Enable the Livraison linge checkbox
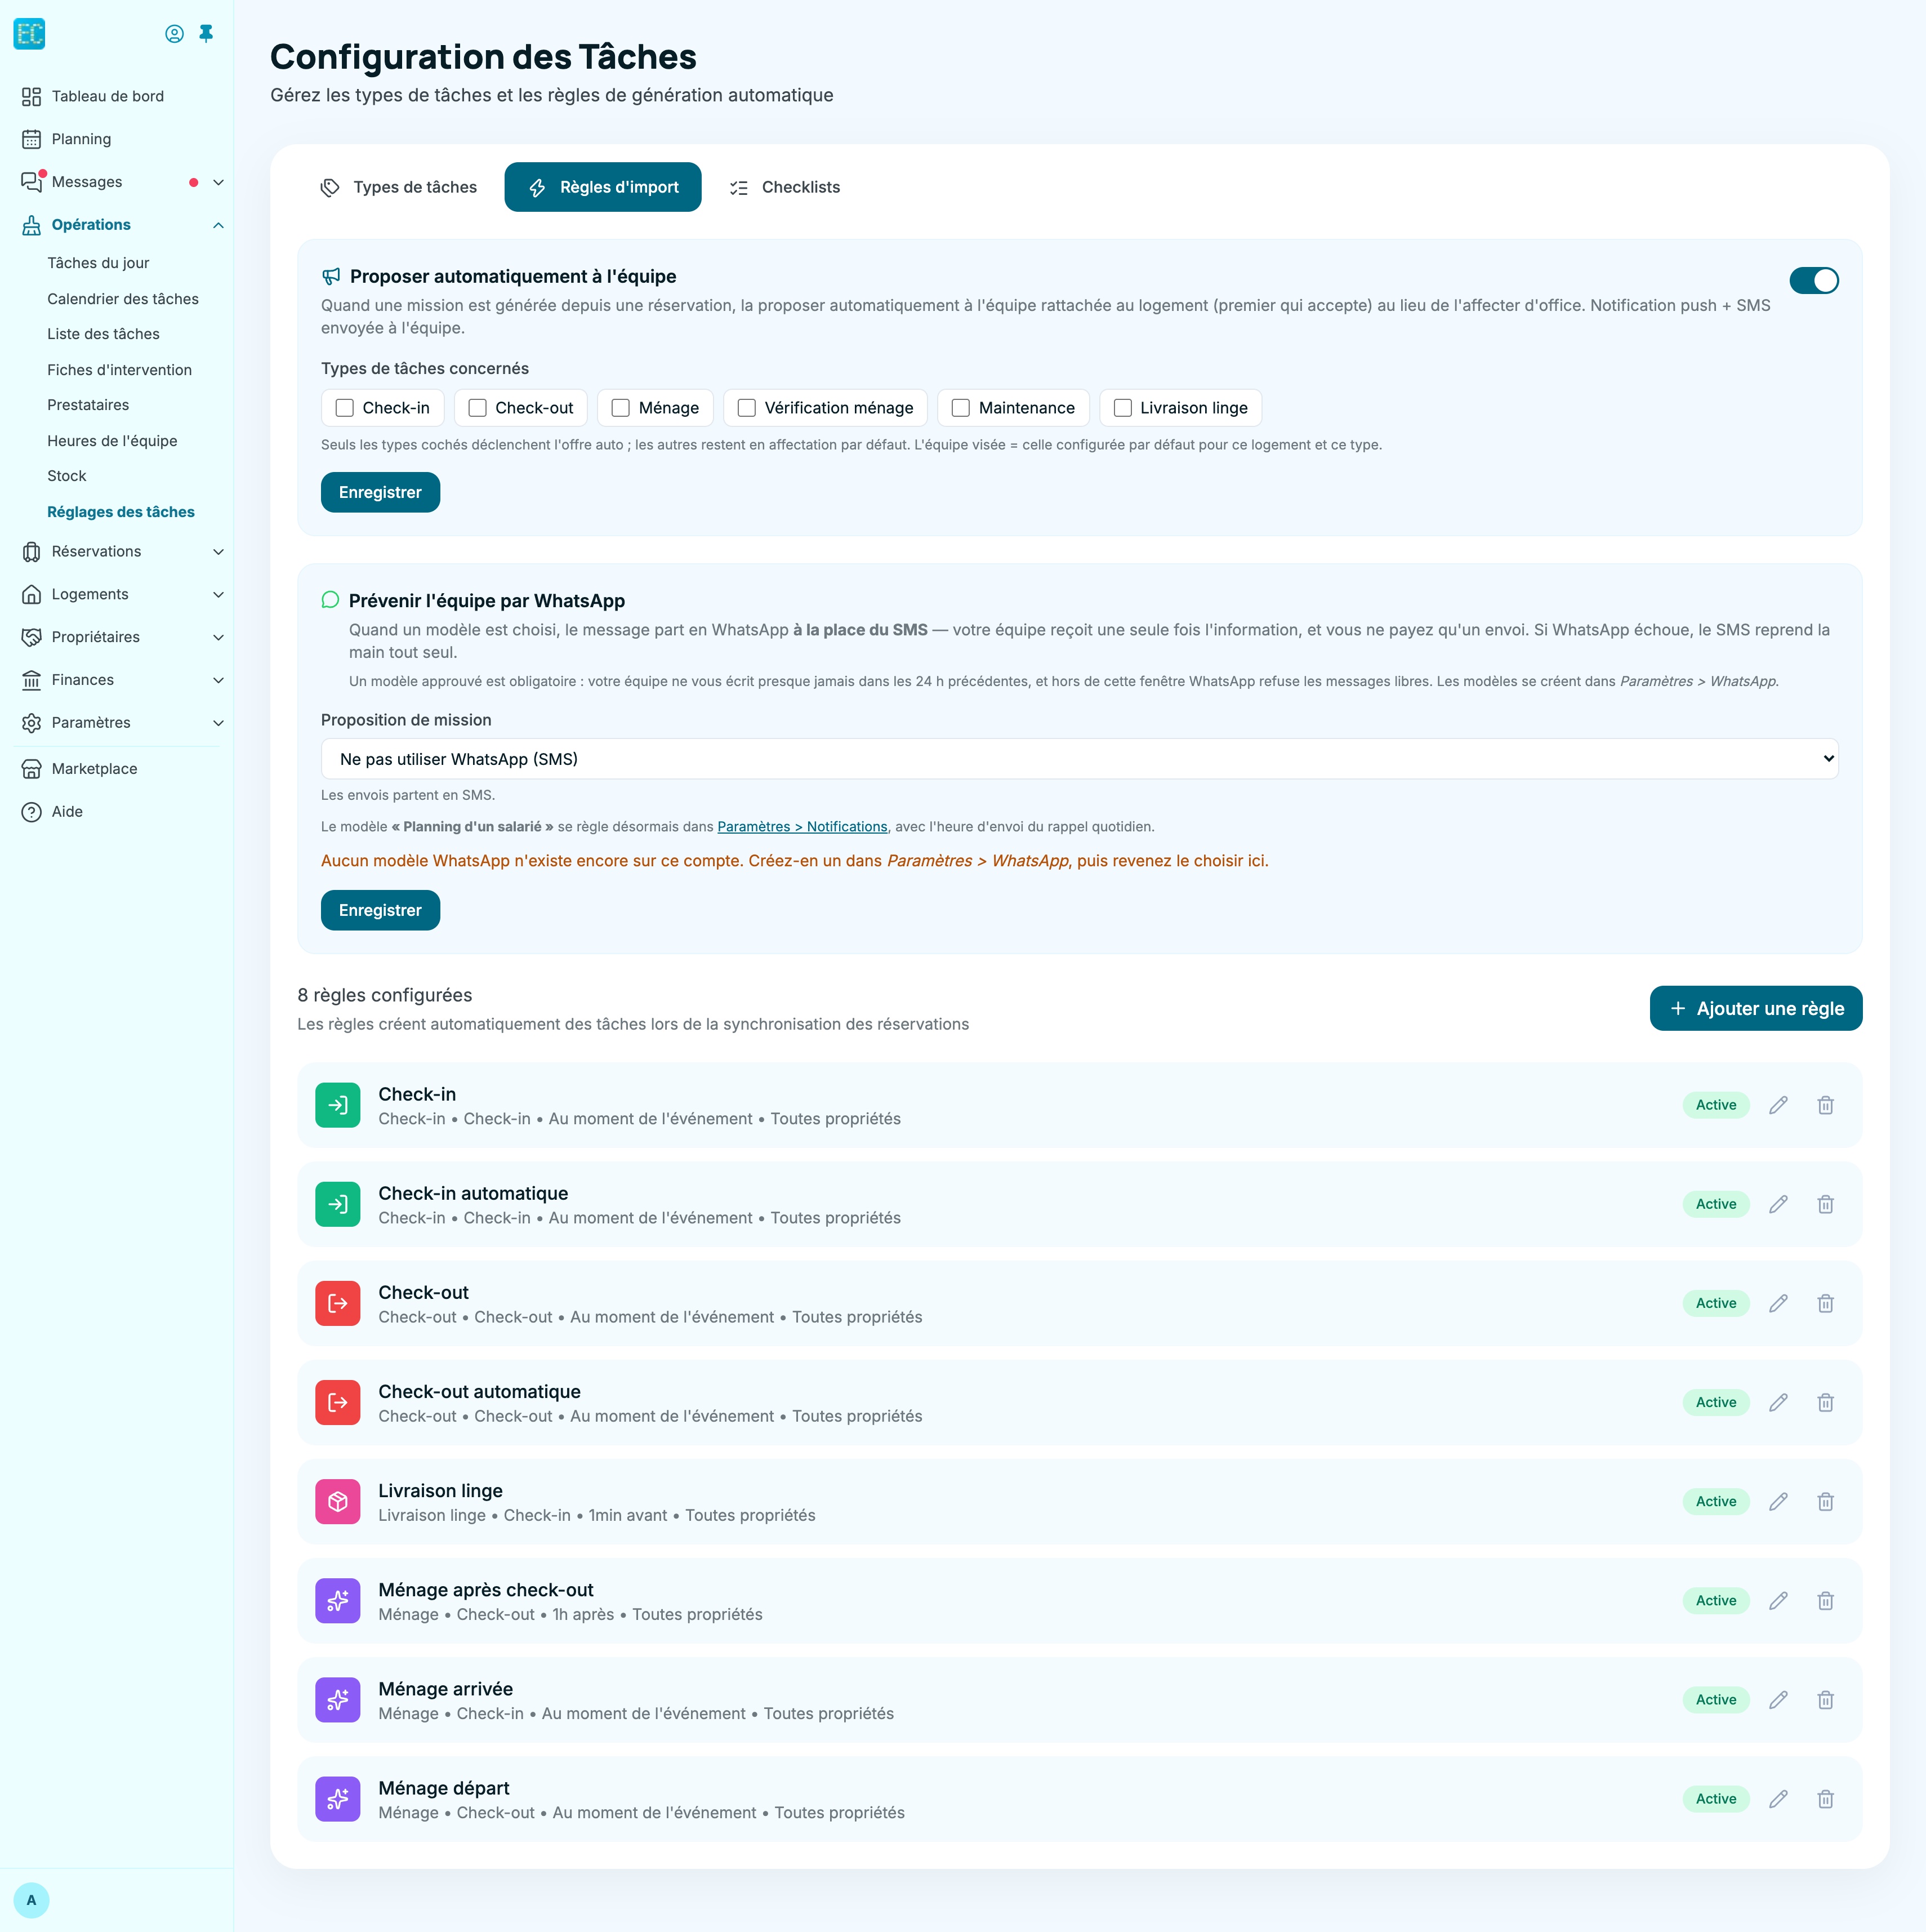Screen dimensions: 1926x1932 click(x=1123, y=408)
